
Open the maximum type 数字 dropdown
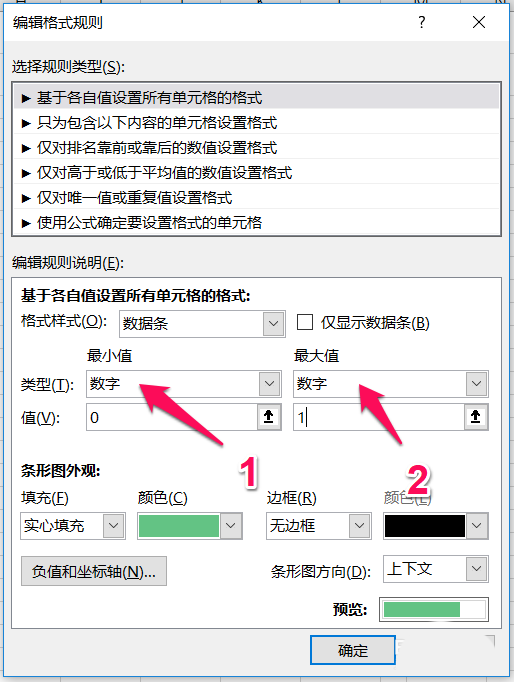(x=391, y=384)
